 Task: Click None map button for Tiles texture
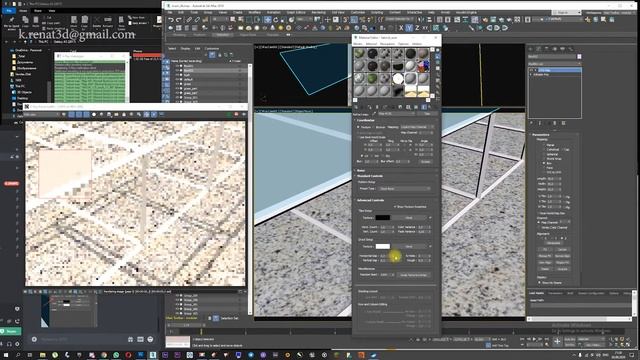point(409,218)
